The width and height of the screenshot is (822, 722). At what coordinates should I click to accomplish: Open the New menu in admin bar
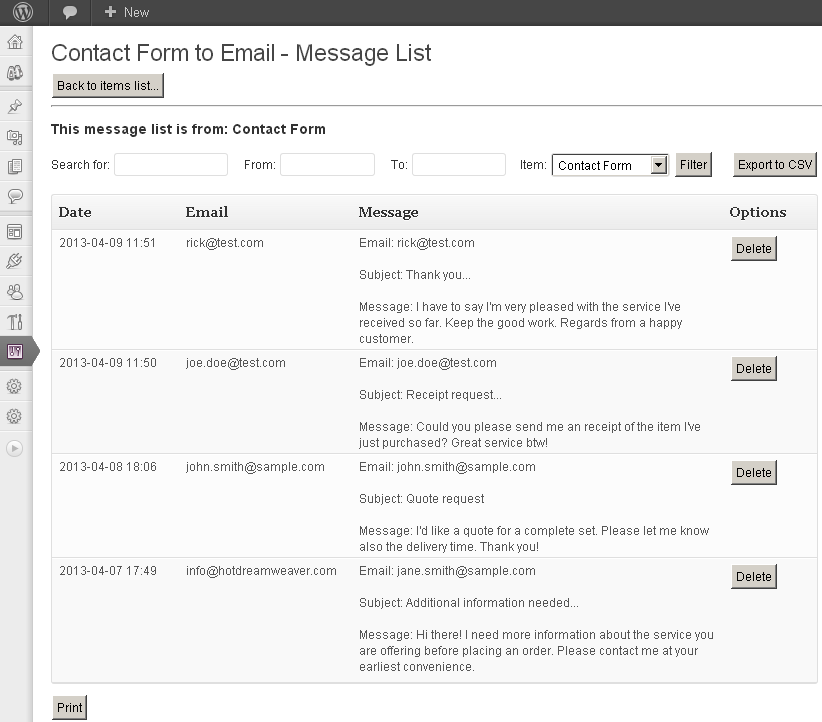coord(126,12)
